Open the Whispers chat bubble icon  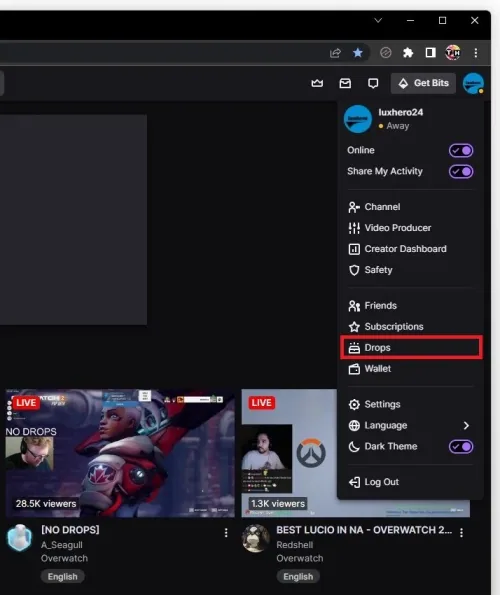[x=373, y=83]
